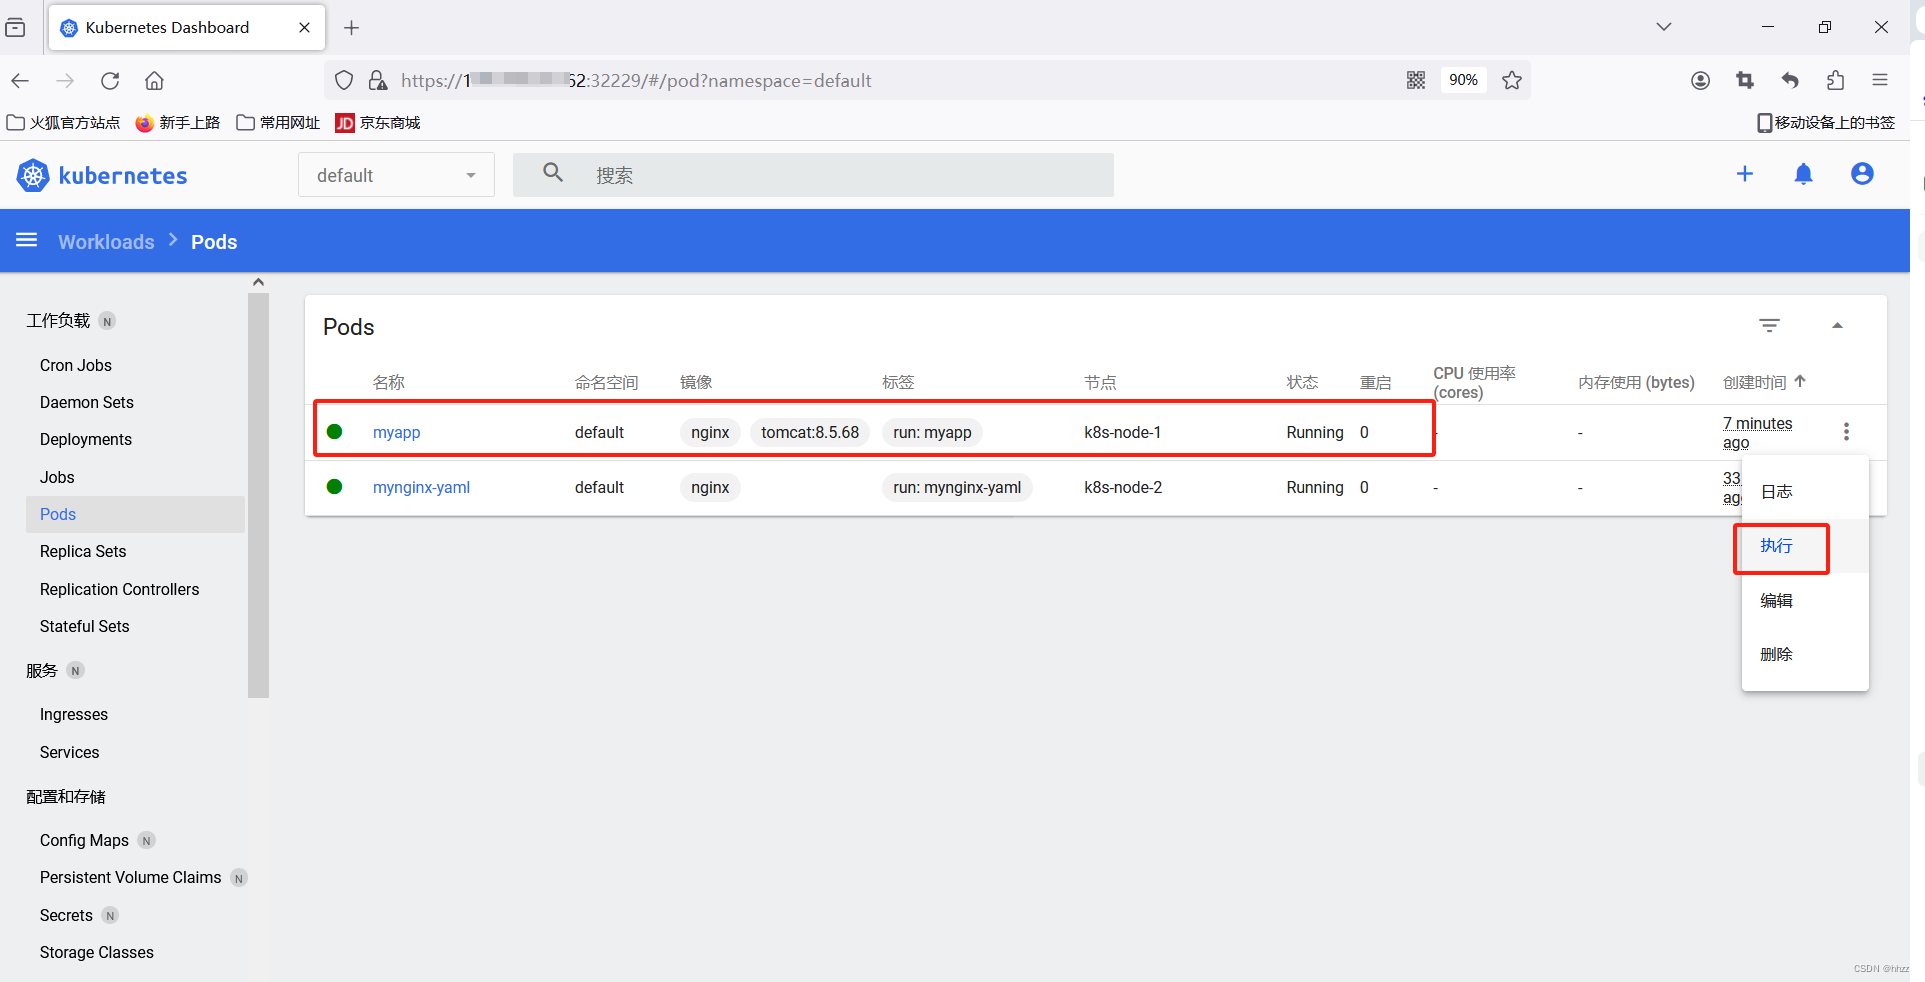Click the recent browsing tab icon
The height and width of the screenshot is (982, 1925).
(15, 28)
